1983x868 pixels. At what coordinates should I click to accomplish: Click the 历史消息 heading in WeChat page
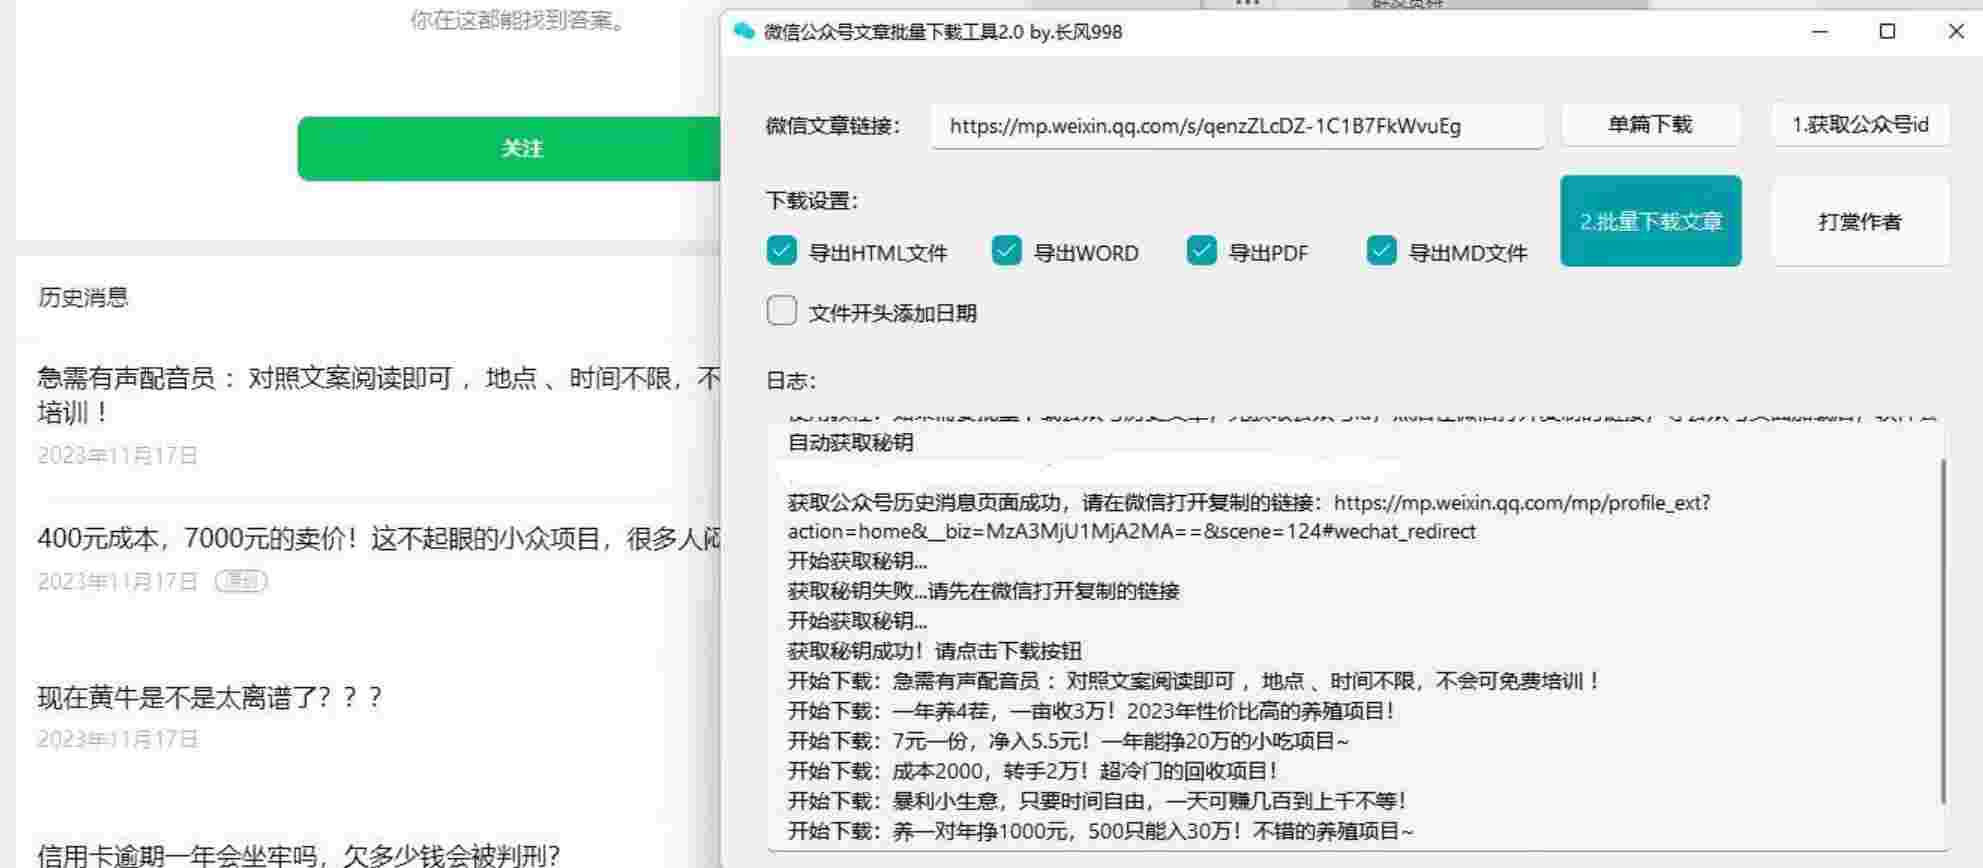(83, 297)
